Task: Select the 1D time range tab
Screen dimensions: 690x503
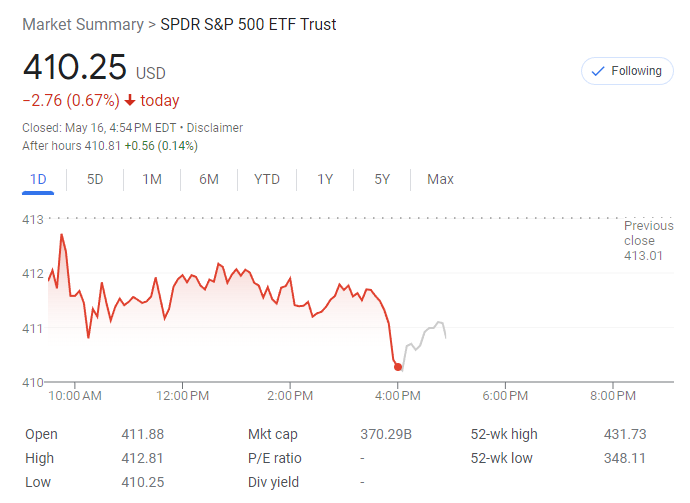Action: [38, 179]
